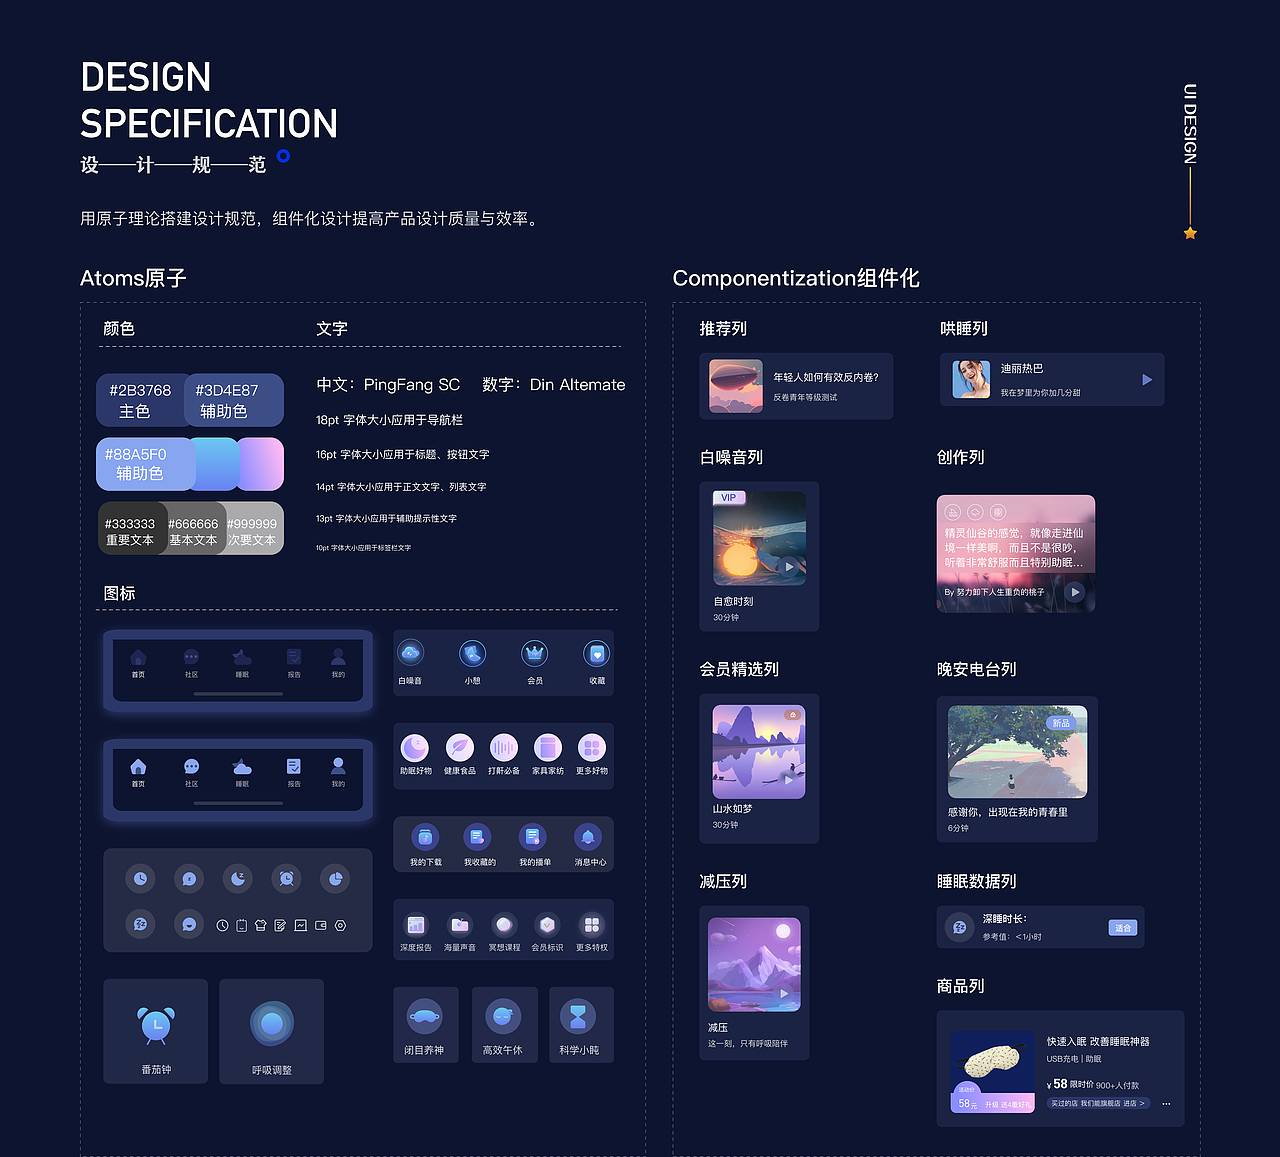Open the 健康食品 leaf icon

point(459,746)
